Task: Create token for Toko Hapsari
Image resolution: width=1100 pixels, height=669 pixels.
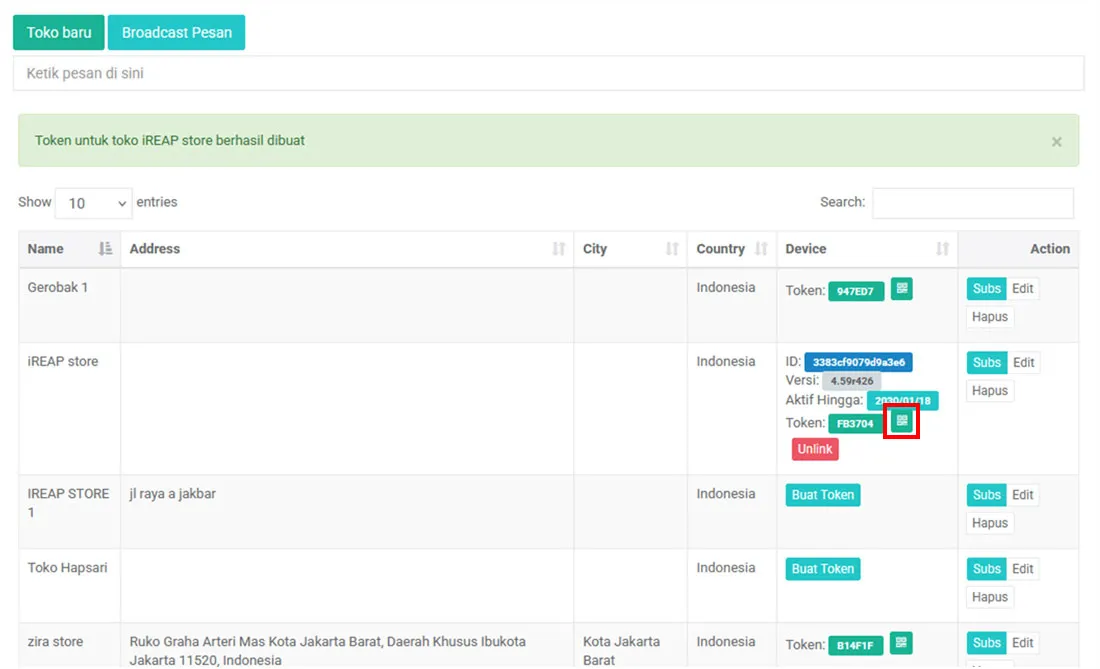Action: 823,569
